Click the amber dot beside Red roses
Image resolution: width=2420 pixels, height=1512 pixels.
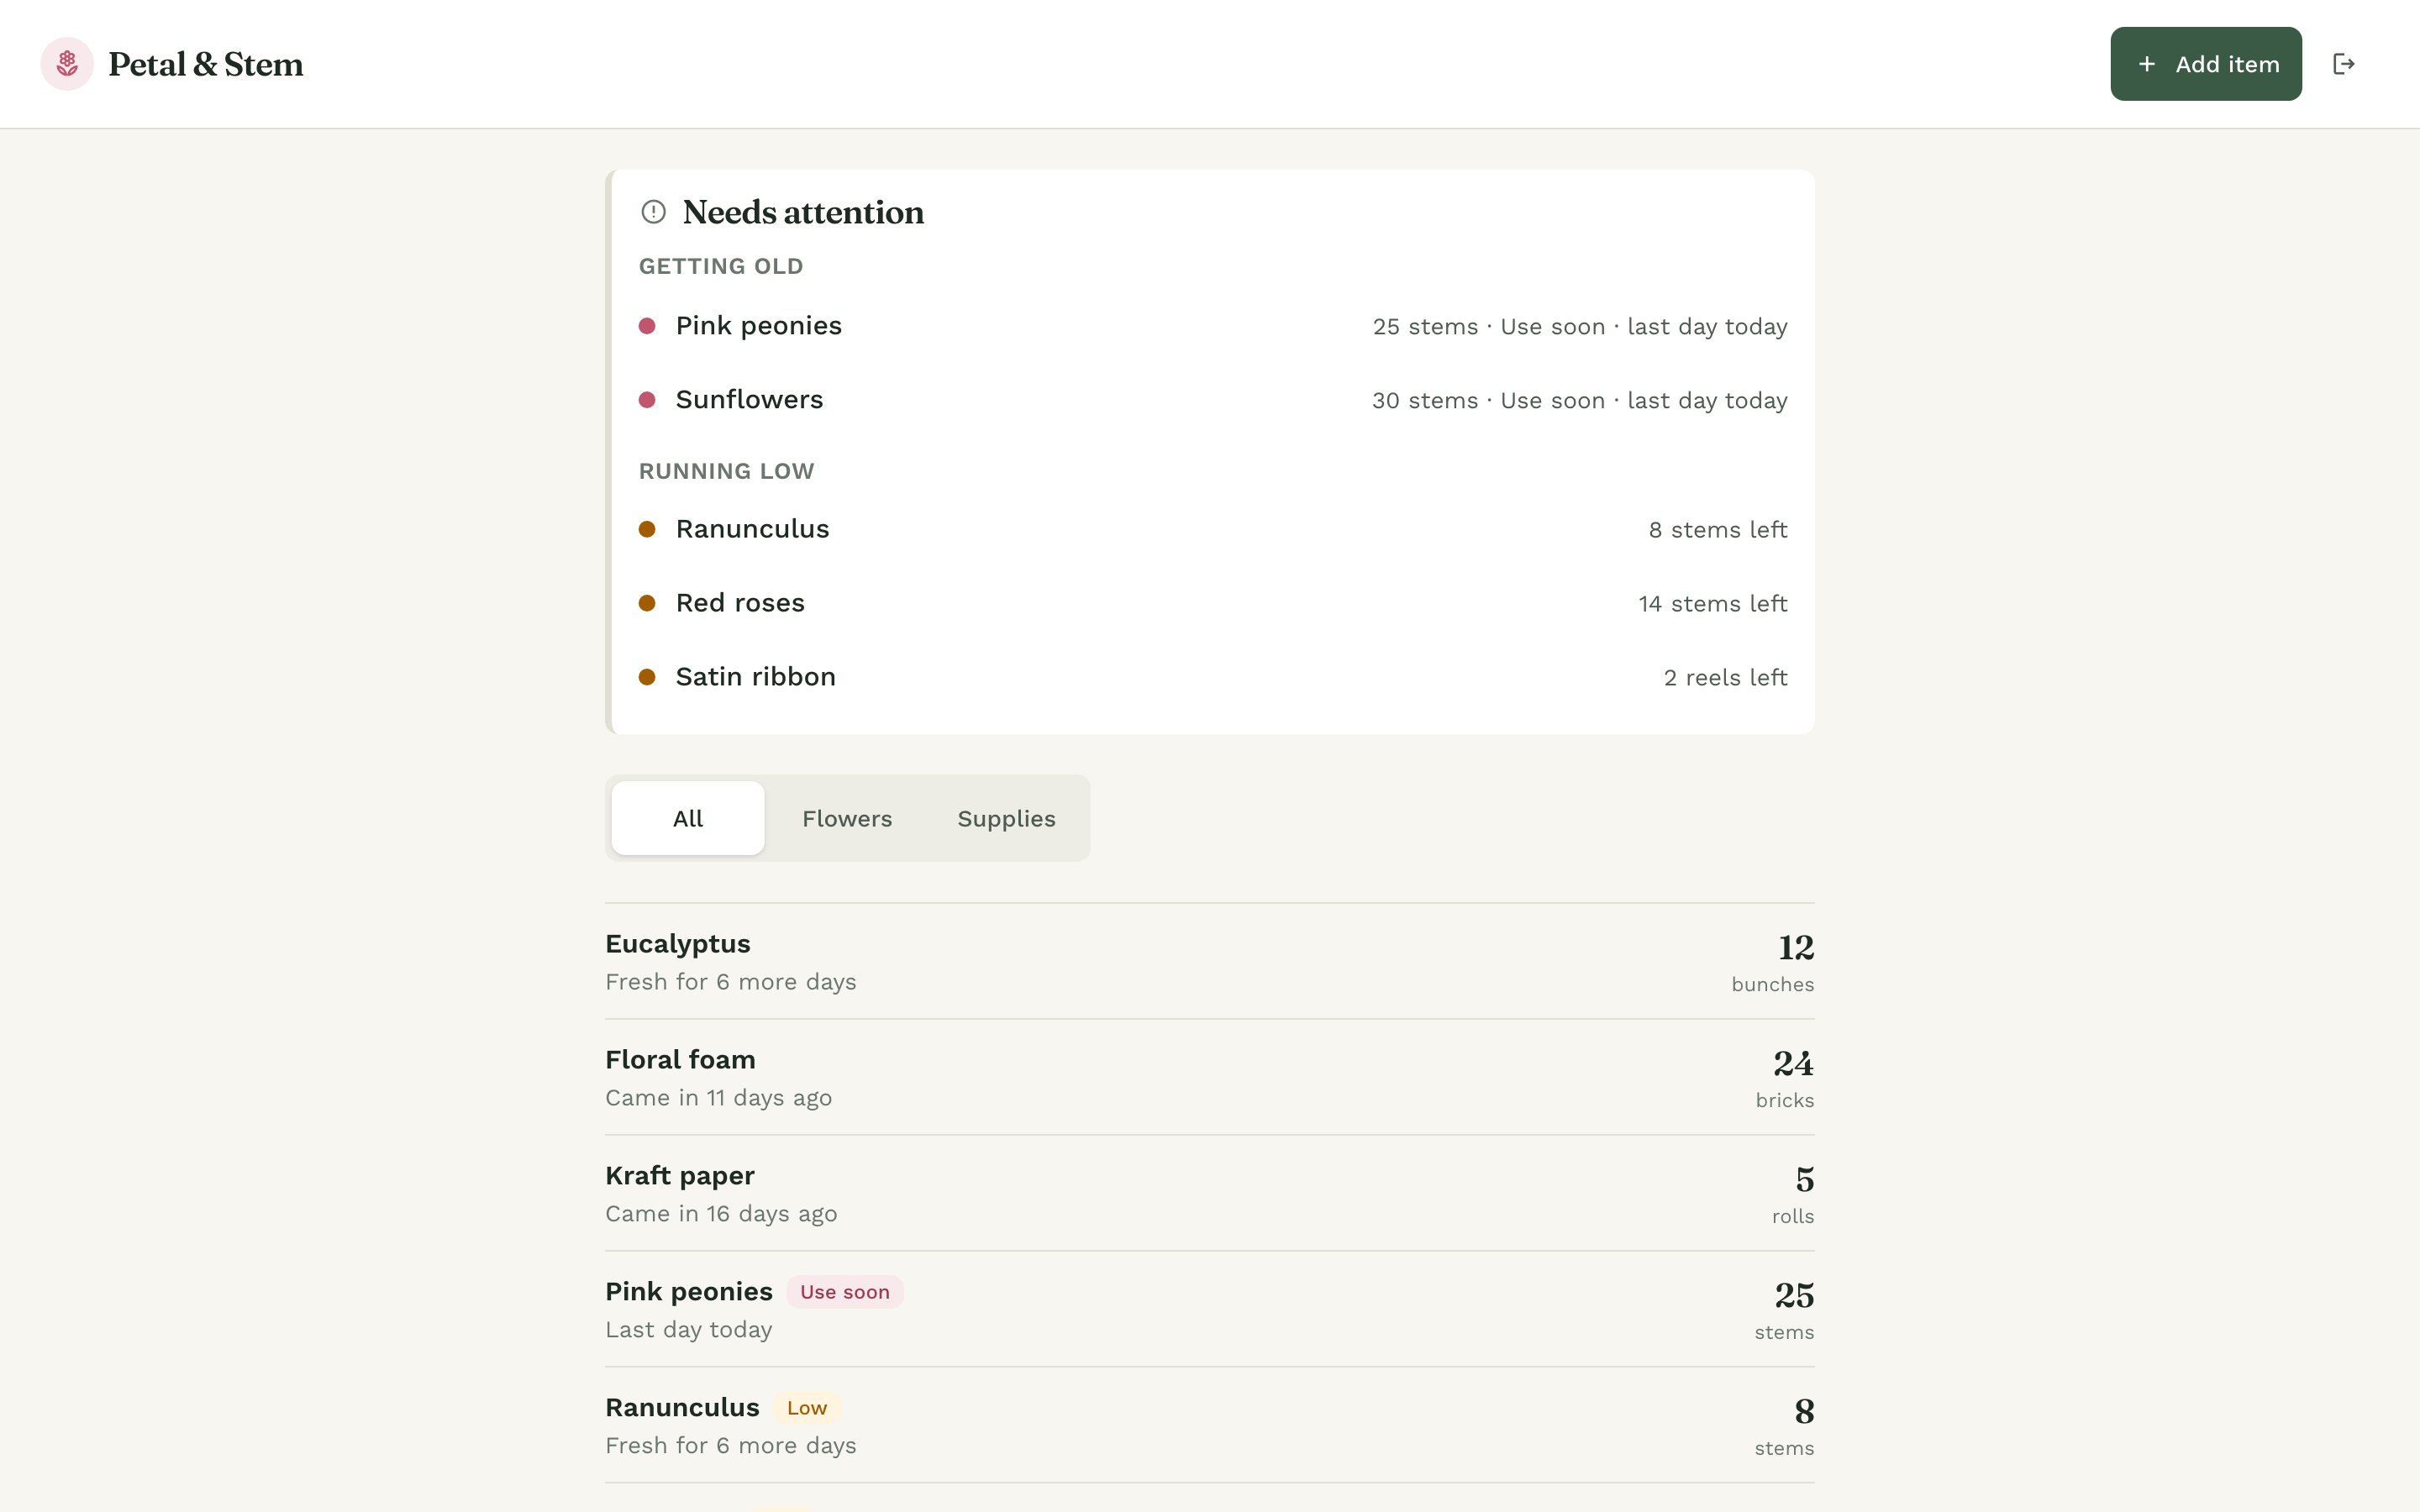pyautogui.click(x=647, y=603)
